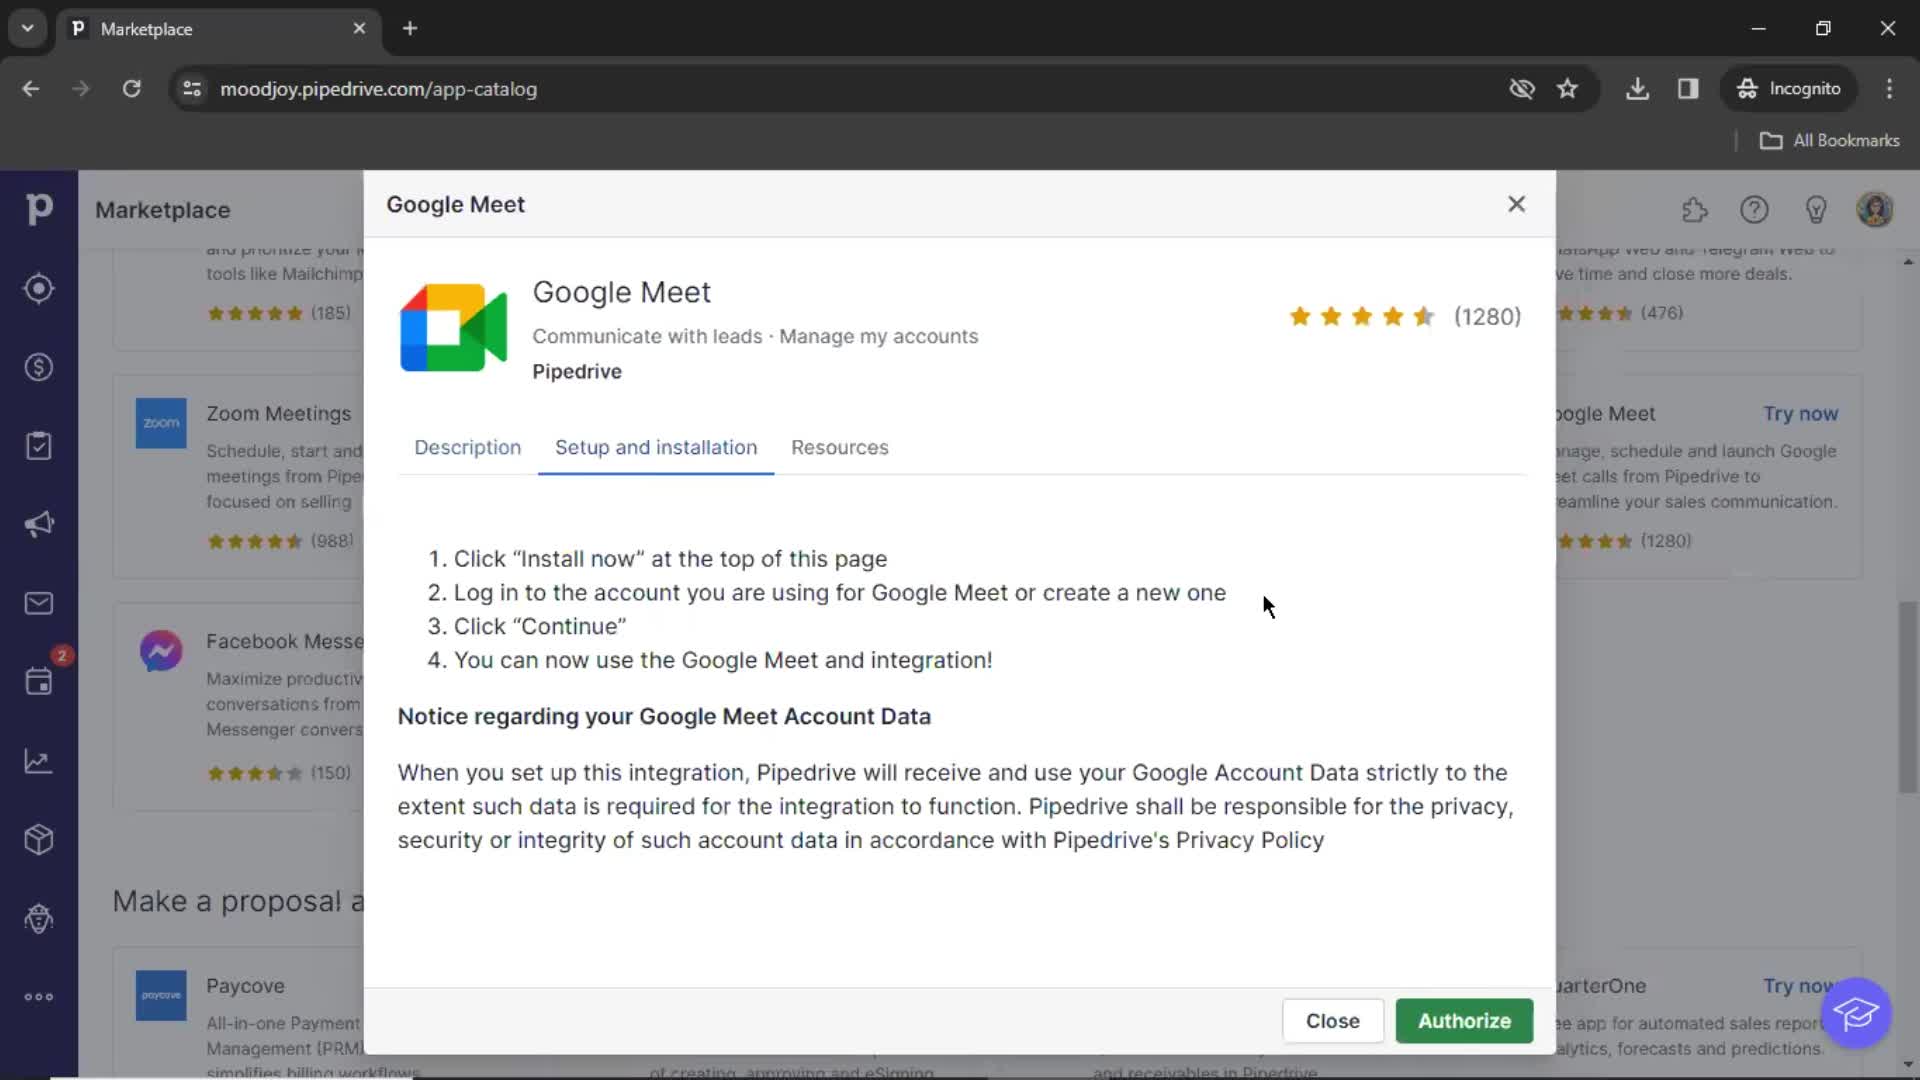Click the Pipedrive home icon in sidebar
Viewport: 1920px width, 1080px height.
pyautogui.click(x=38, y=210)
